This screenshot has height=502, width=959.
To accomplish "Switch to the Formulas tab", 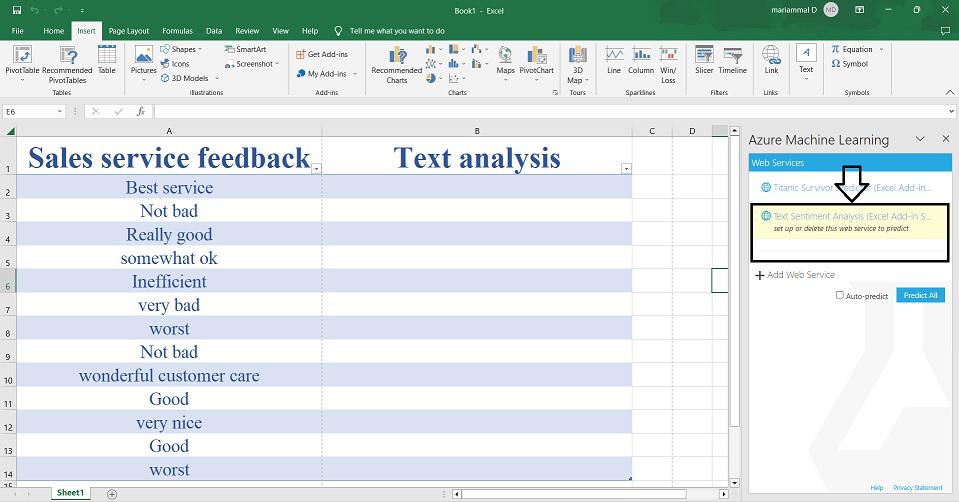I will [x=177, y=31].
